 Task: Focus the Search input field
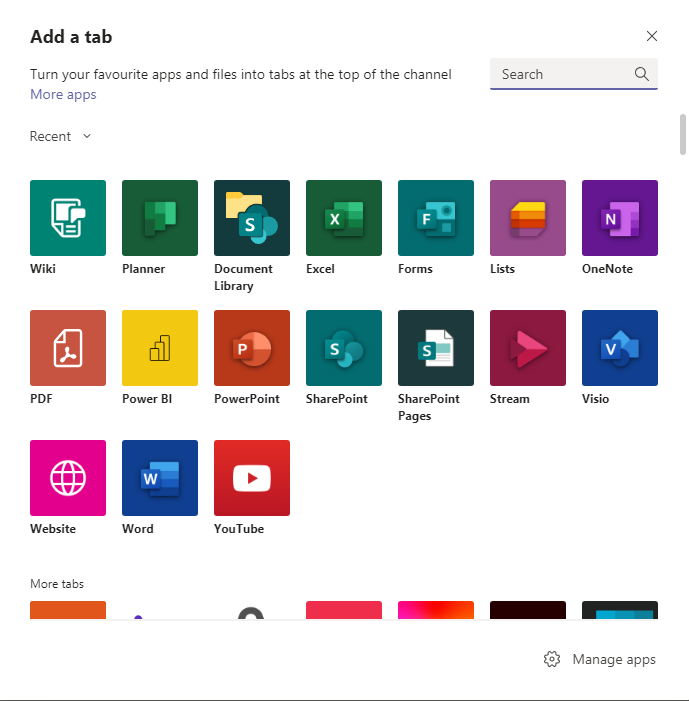coord(574,74)
